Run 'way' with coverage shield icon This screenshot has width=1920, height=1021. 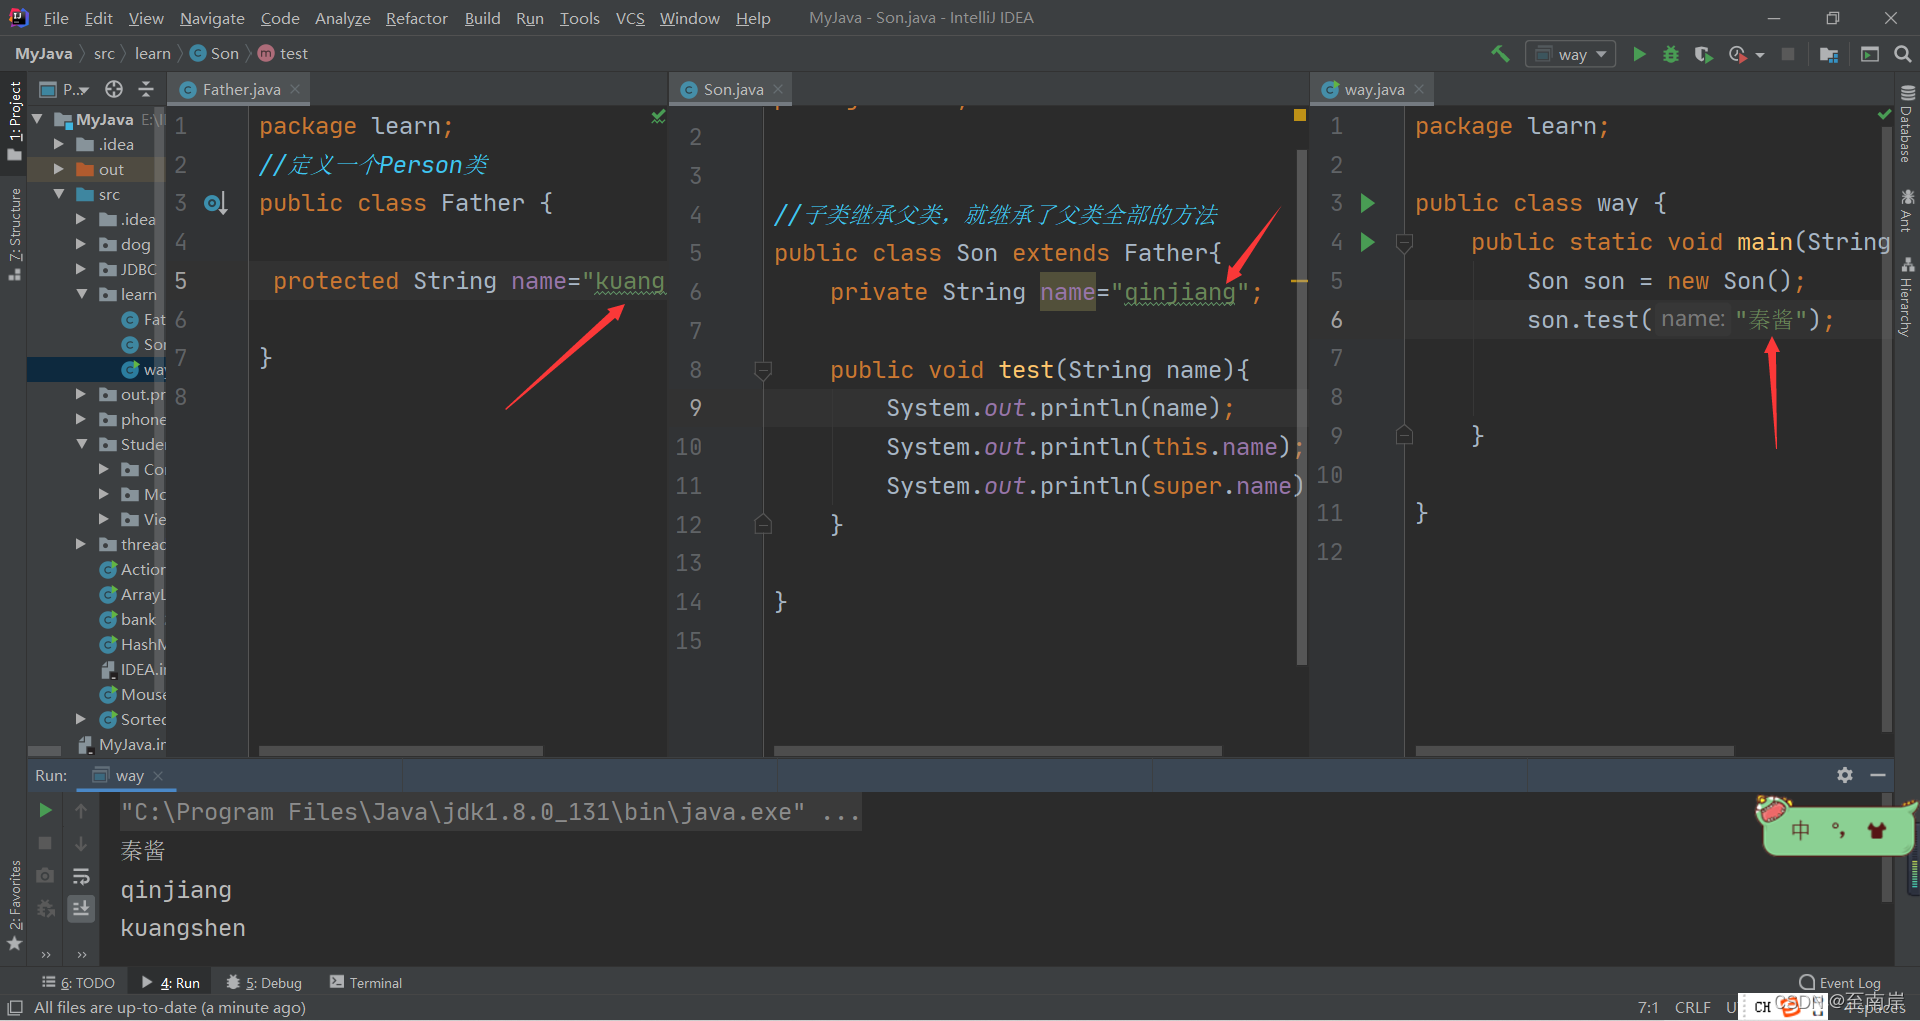tap(1704, 54)
